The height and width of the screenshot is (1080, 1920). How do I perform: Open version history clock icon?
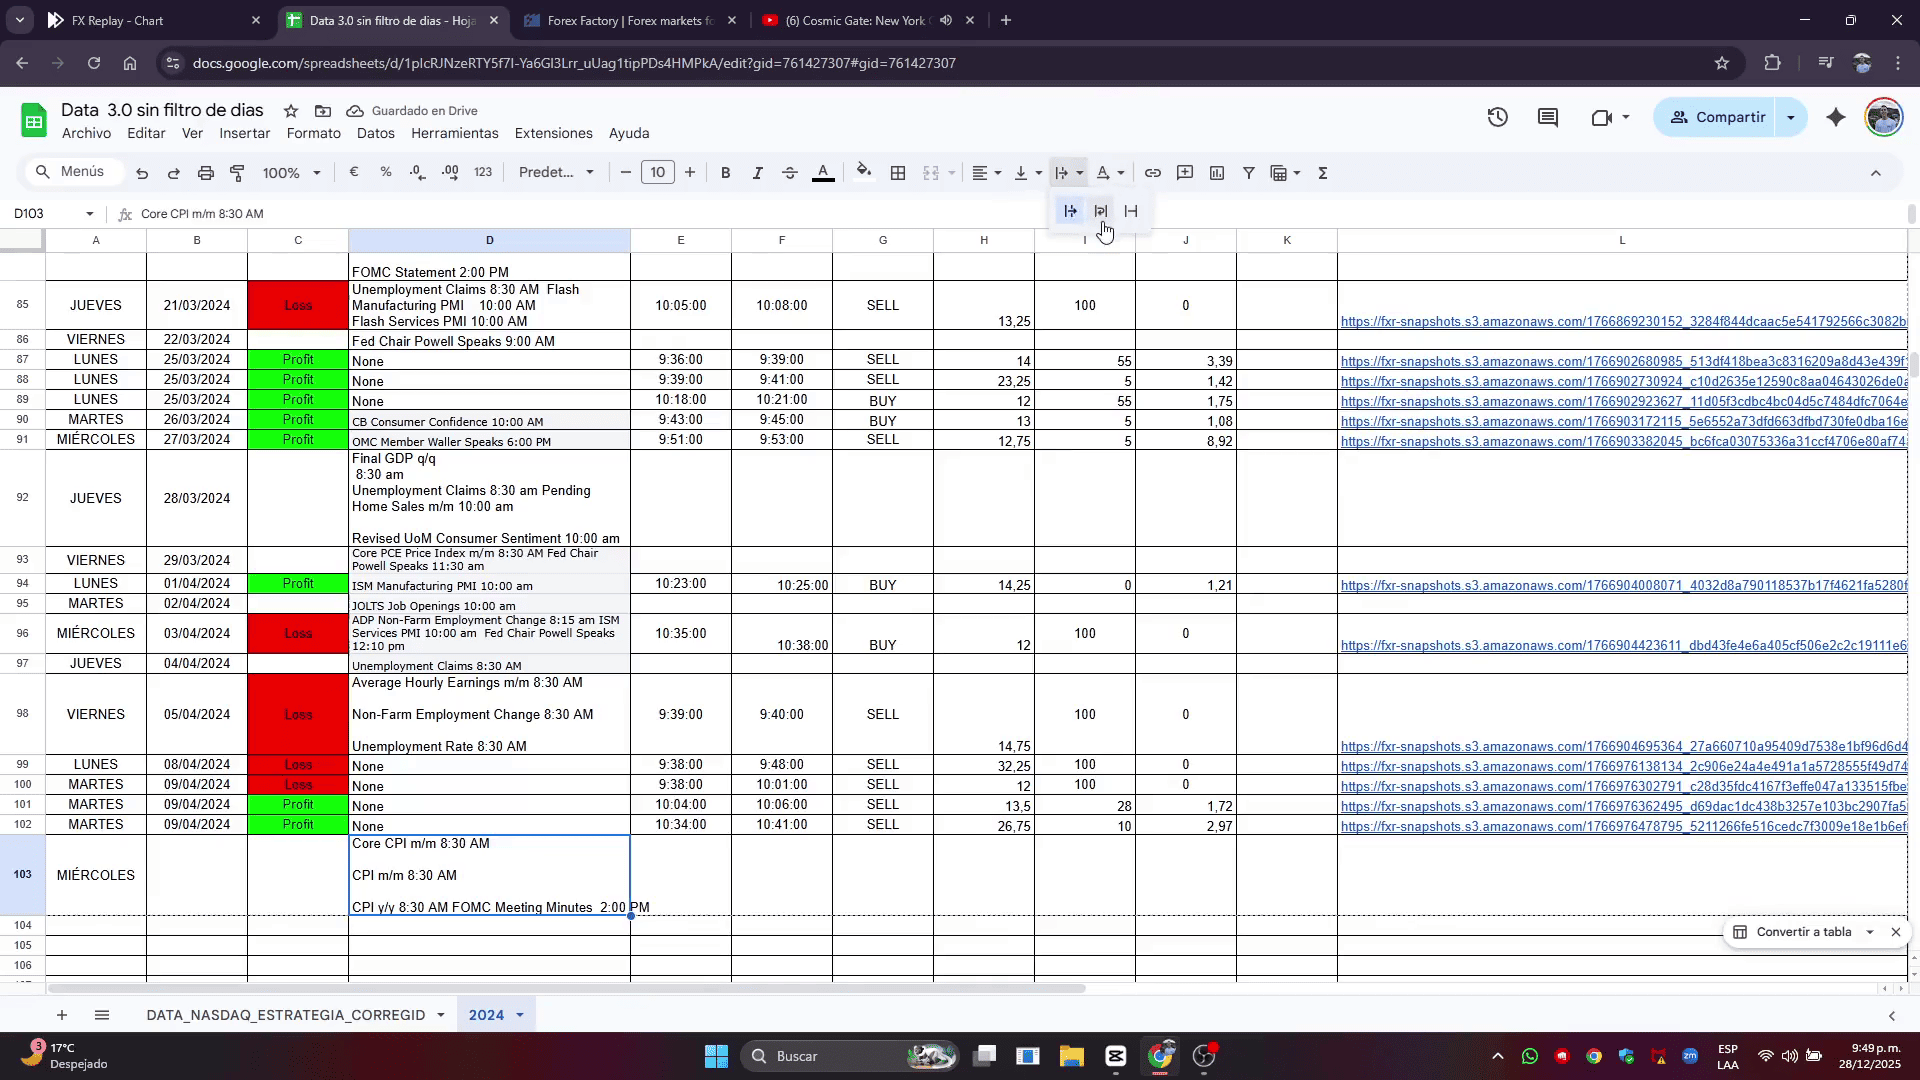click(1497, 117)
